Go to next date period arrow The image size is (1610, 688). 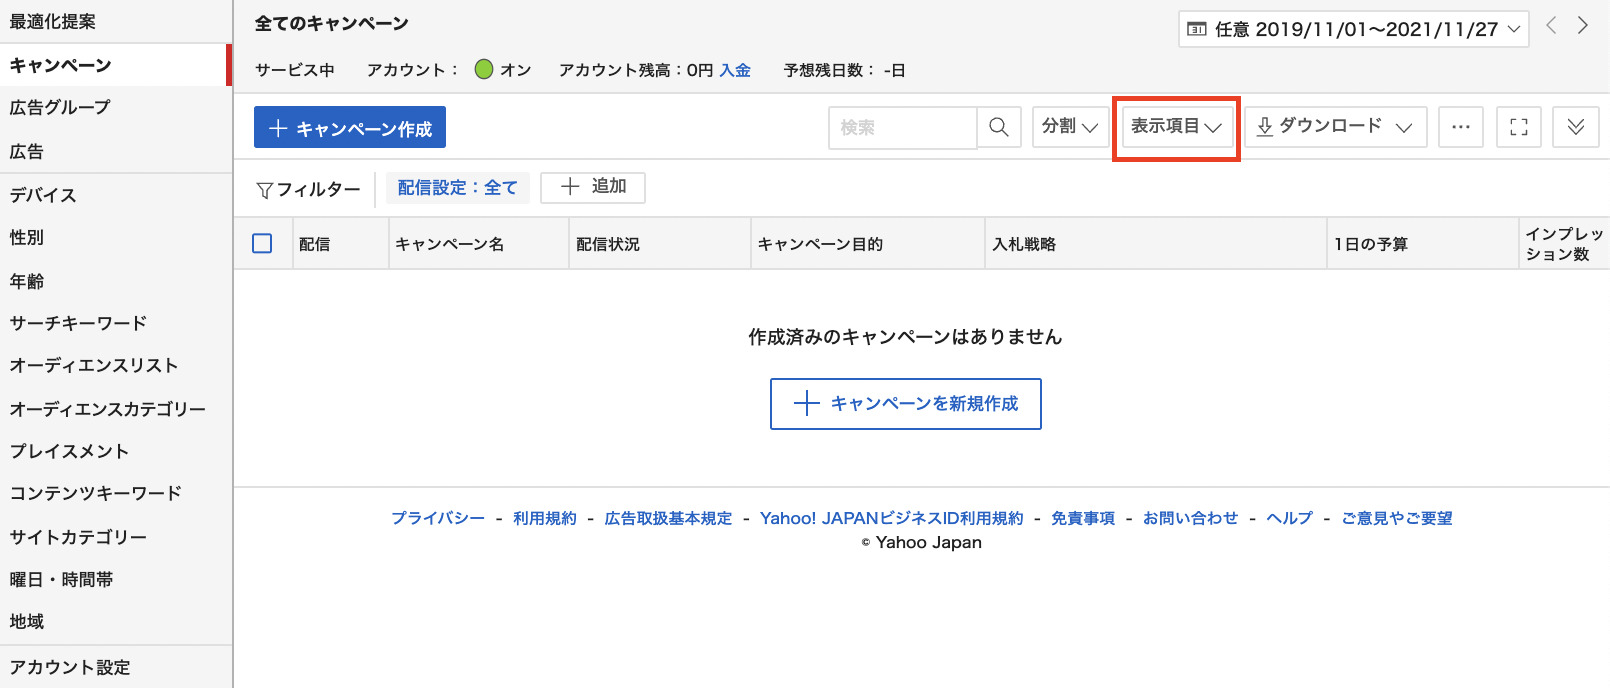(x=1582, y=26)
